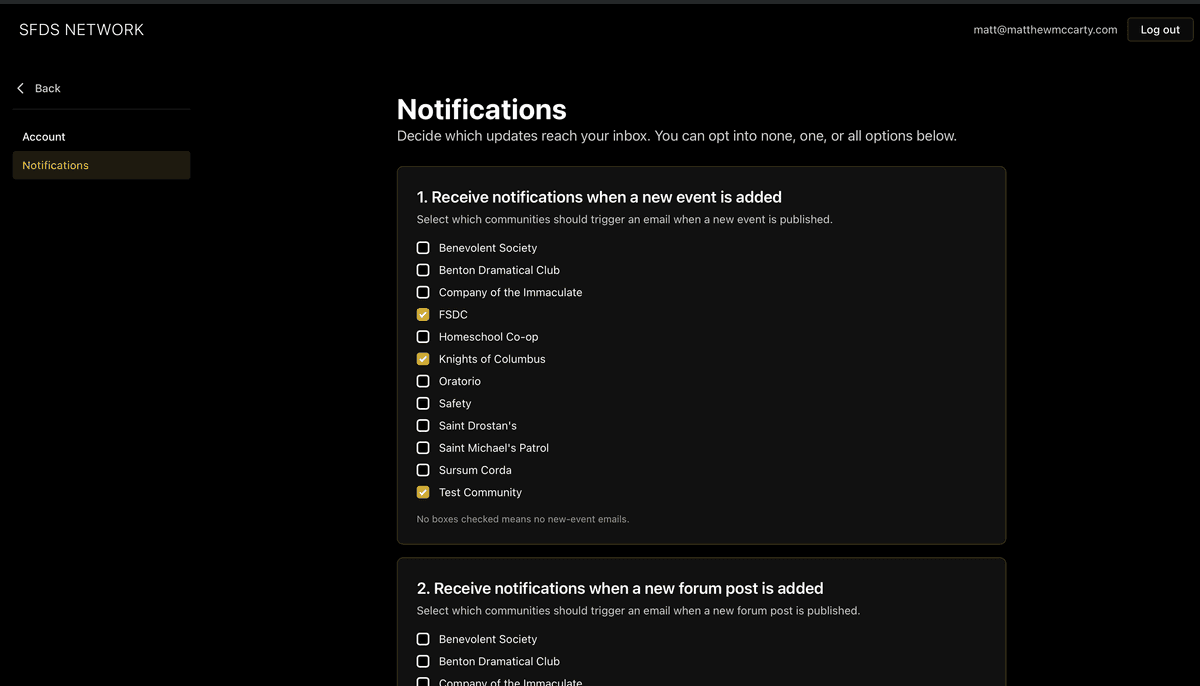This screenshot has height=686, width=1200.
Task: Enable Safety community event emails
Action: (x=422, y=403)
